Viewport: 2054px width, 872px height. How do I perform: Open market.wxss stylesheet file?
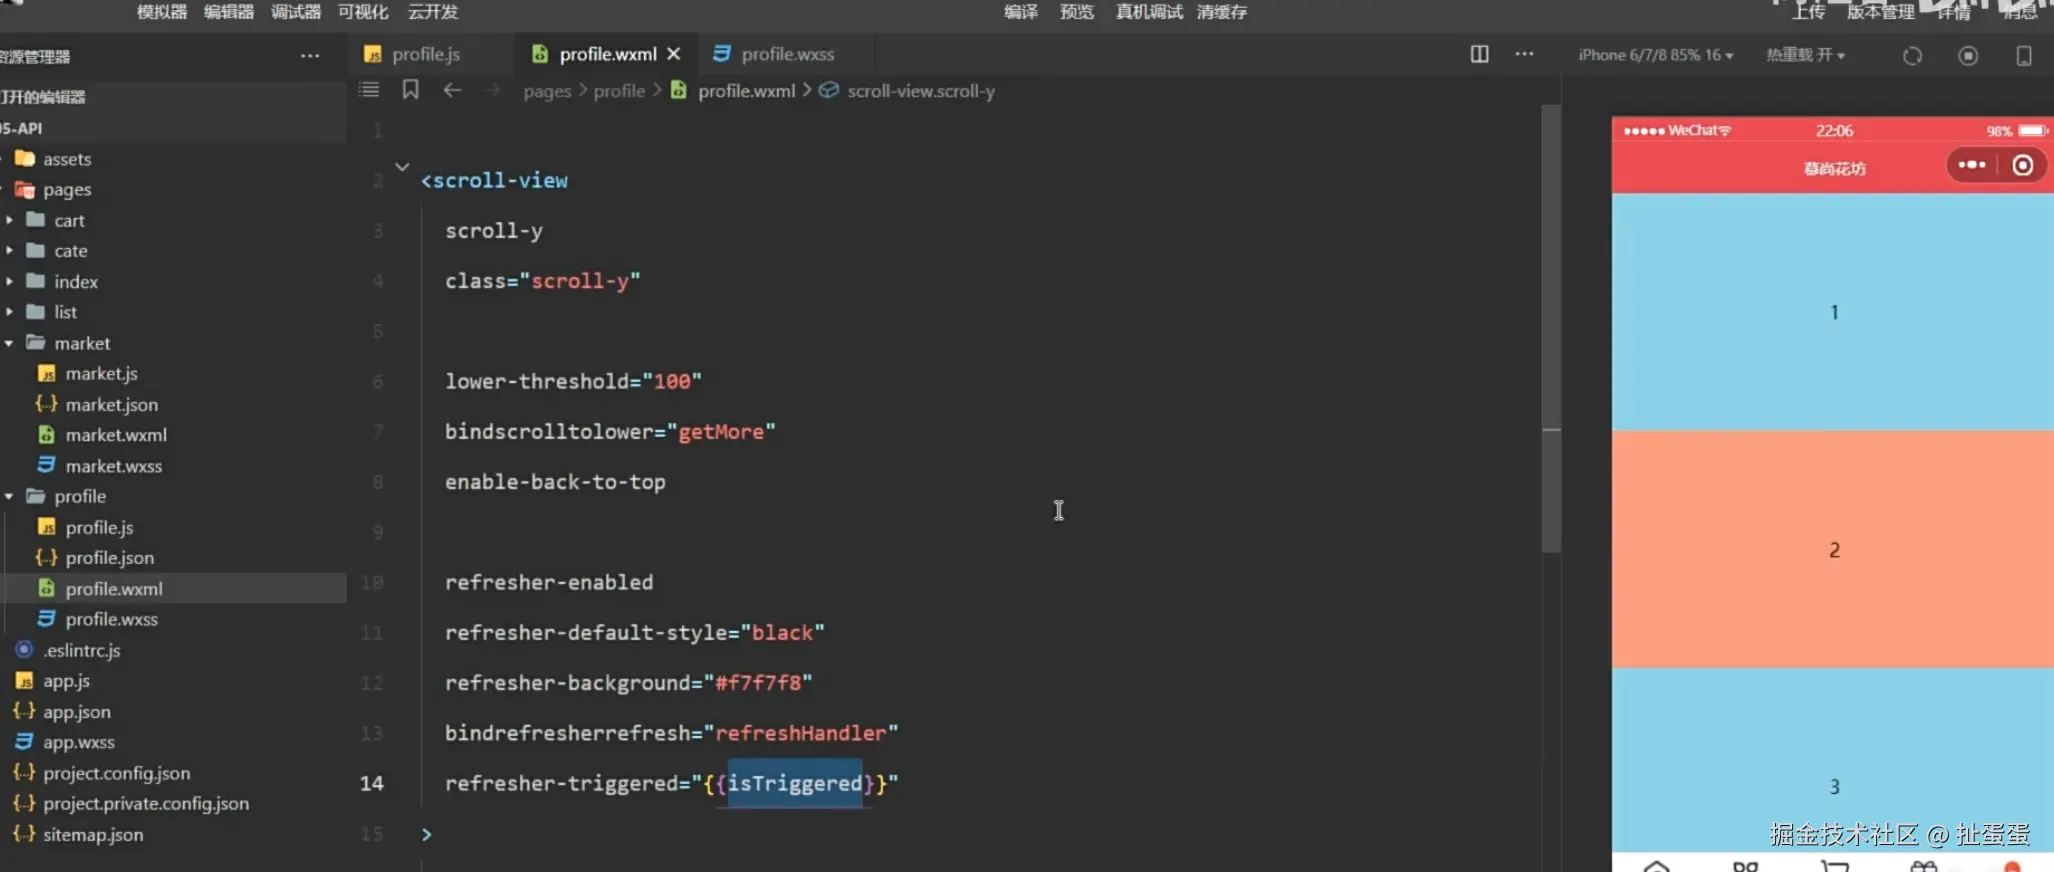[113, 466]
